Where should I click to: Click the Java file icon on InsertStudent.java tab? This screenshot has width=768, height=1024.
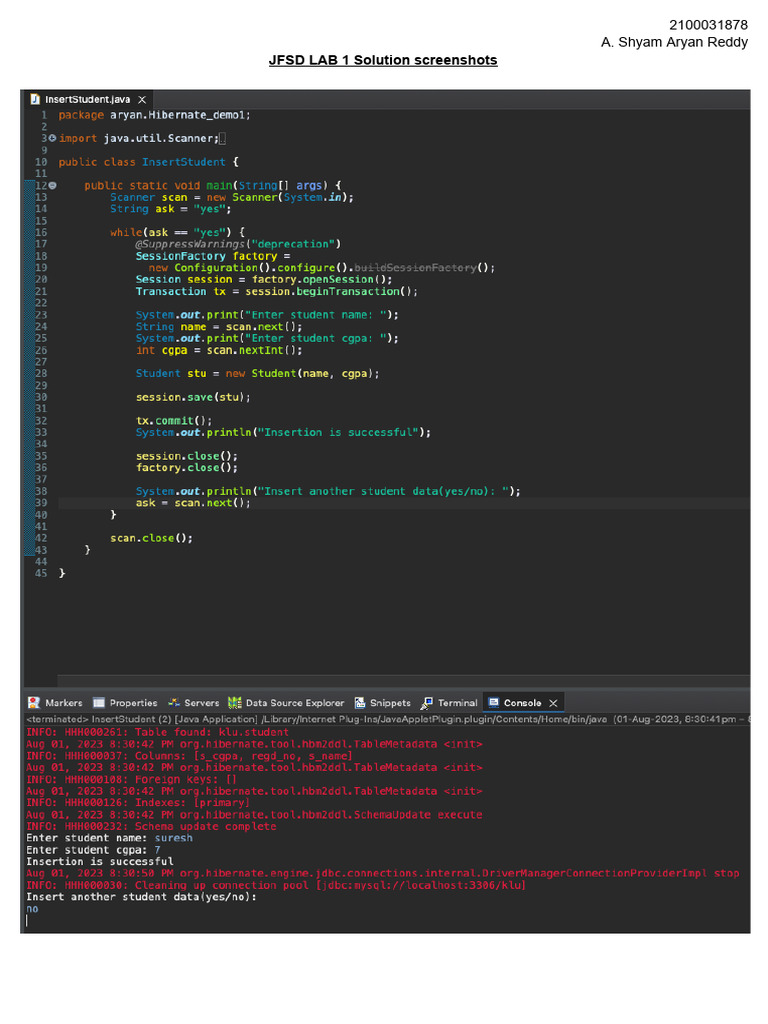tap(35, 99)
